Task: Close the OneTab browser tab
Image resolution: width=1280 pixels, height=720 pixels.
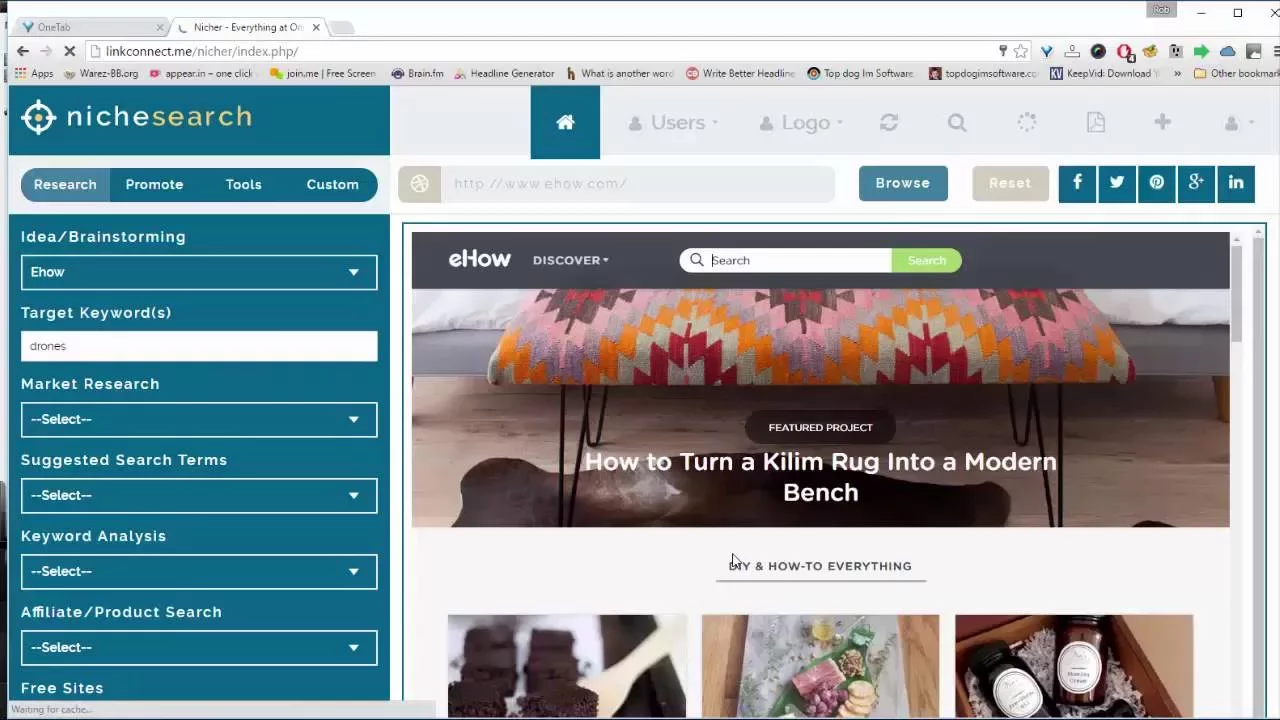Action: pyautogui.click(x=161, y=27)
